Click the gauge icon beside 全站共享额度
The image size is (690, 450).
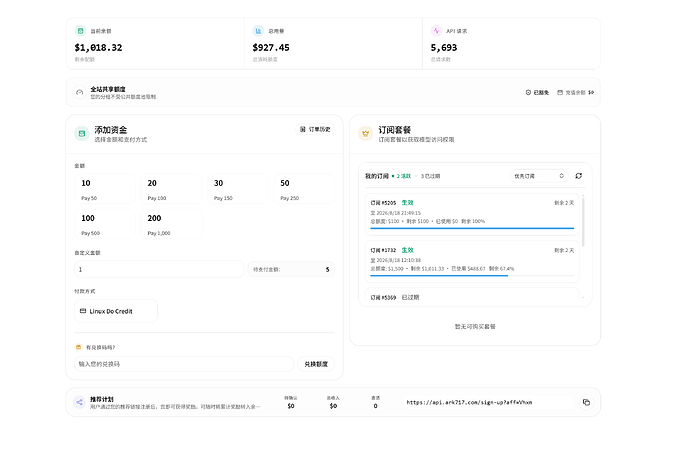(80, 92)
